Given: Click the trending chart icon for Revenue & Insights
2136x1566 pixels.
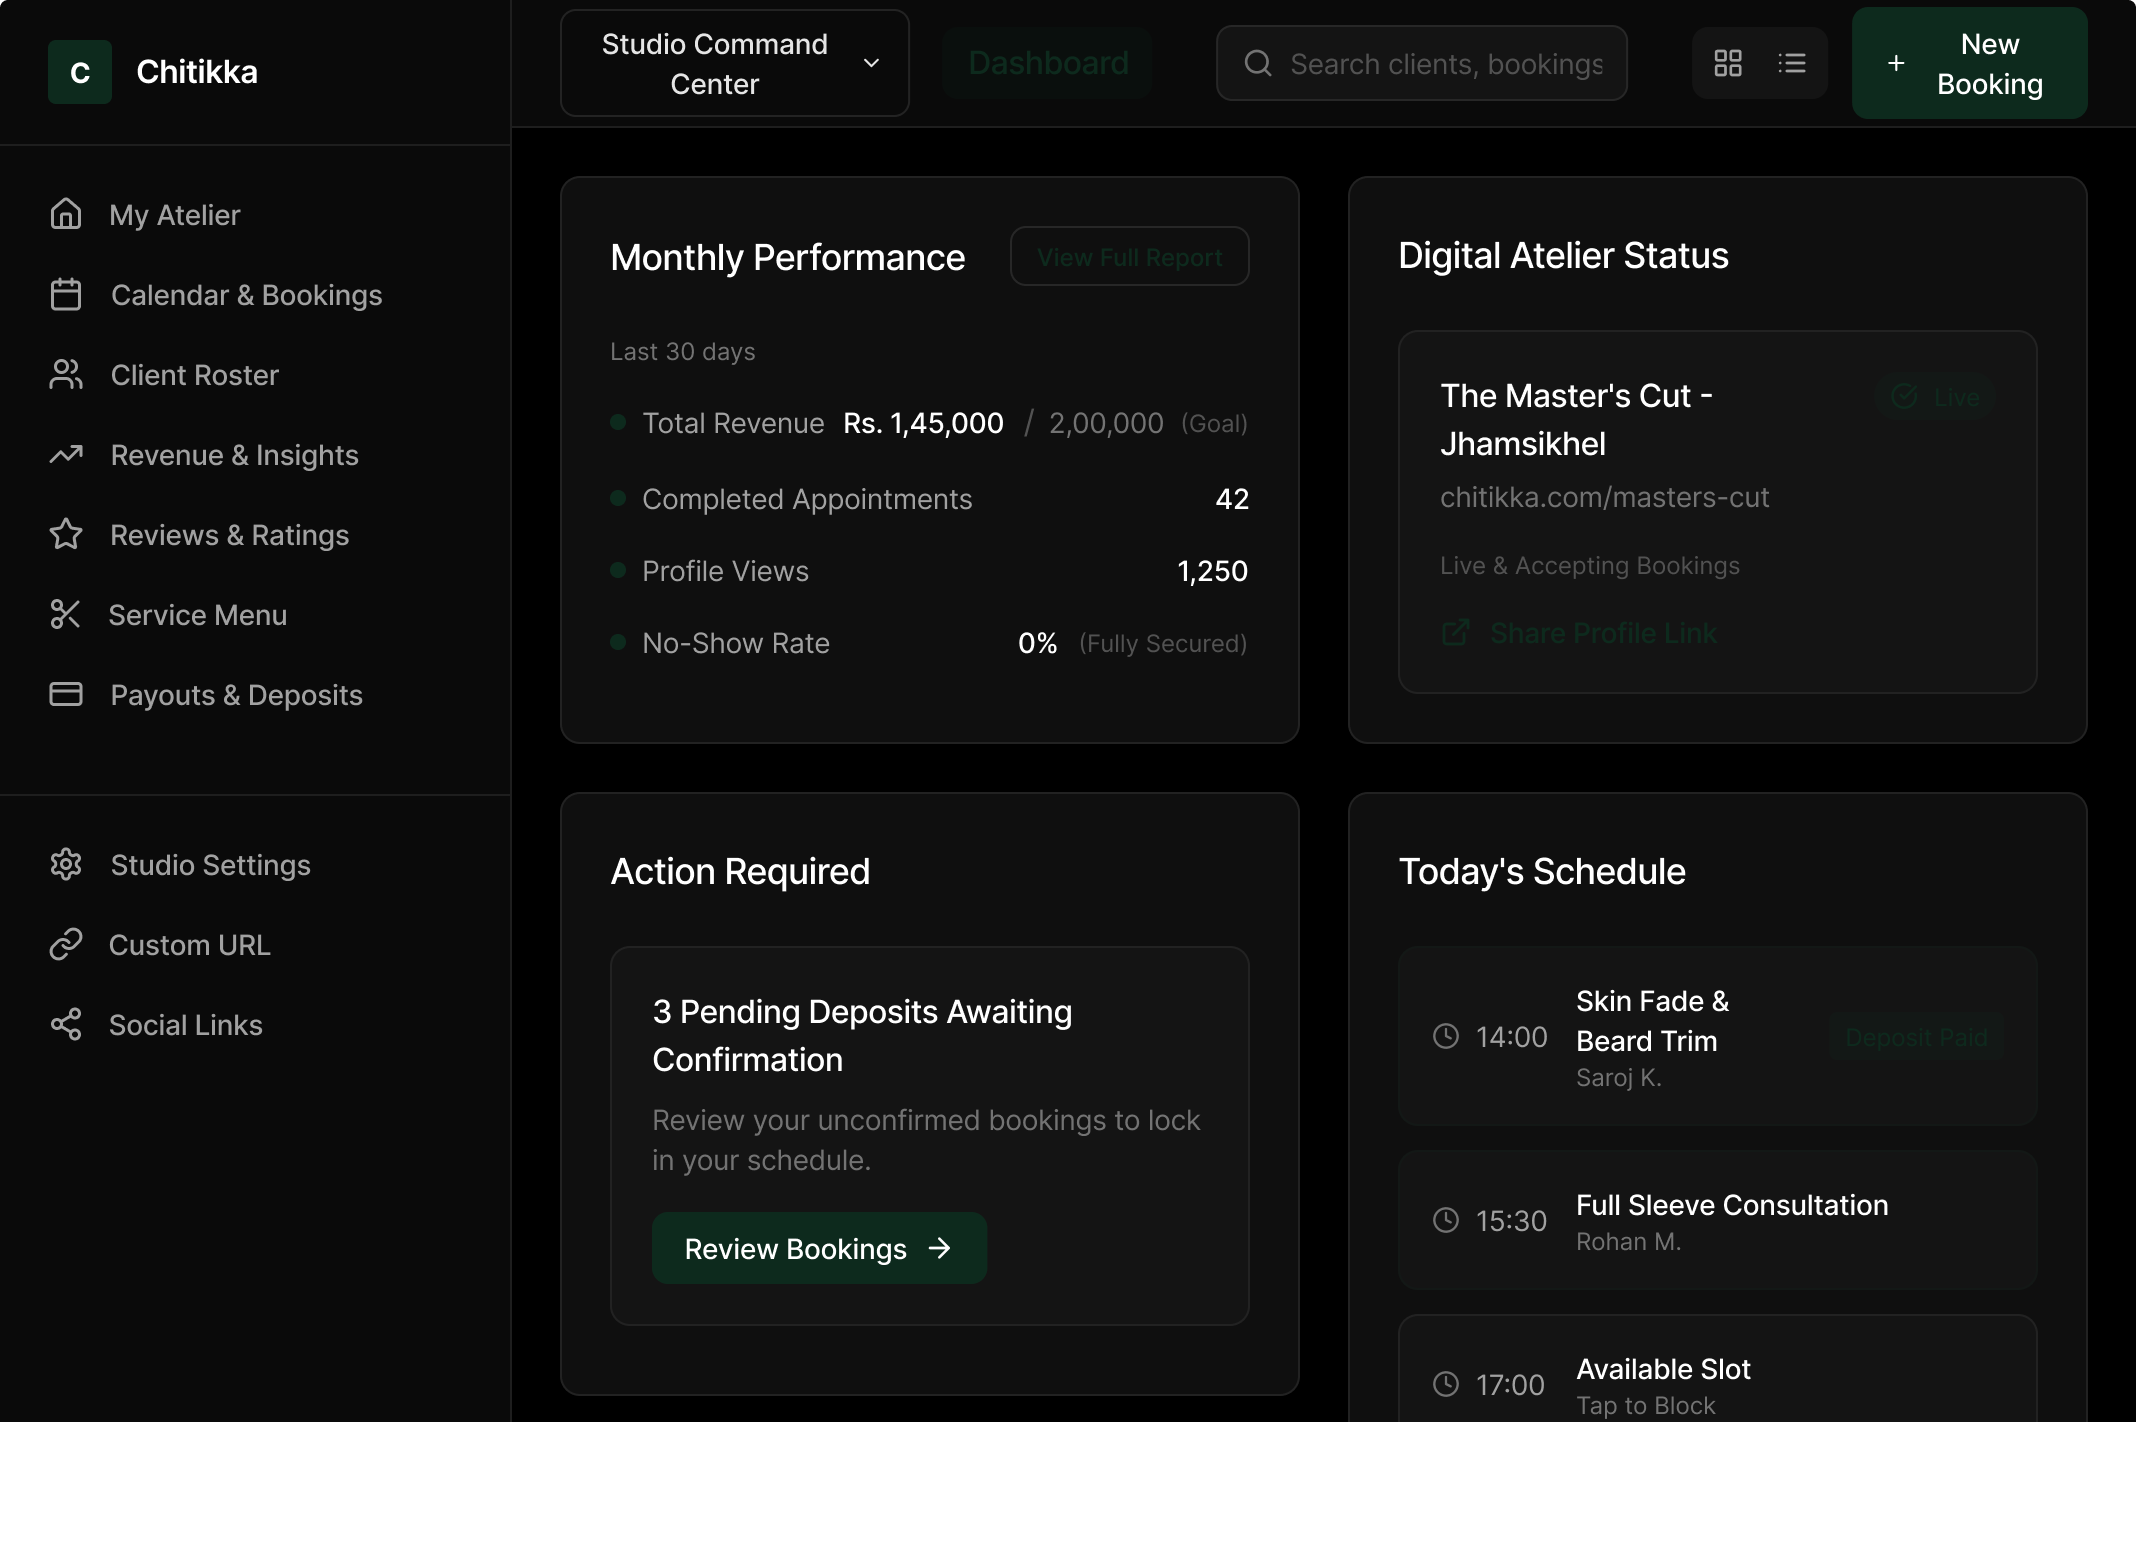Looking at the screenshot, I should (66, 454).
